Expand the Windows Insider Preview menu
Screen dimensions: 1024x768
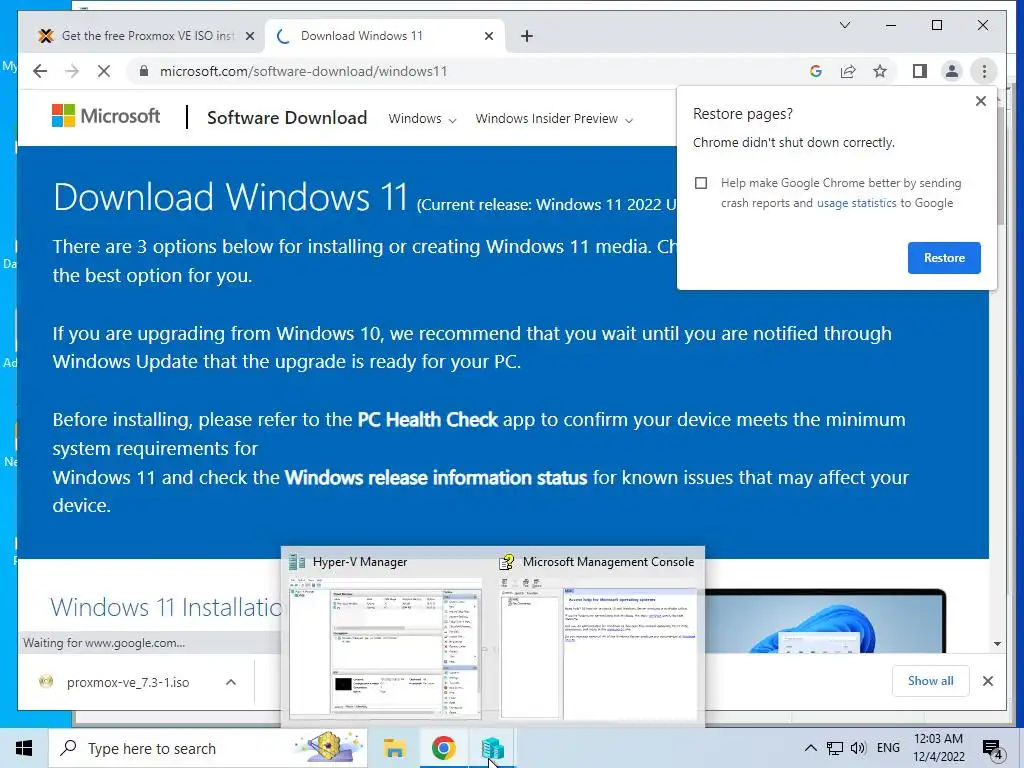[554, 119]
